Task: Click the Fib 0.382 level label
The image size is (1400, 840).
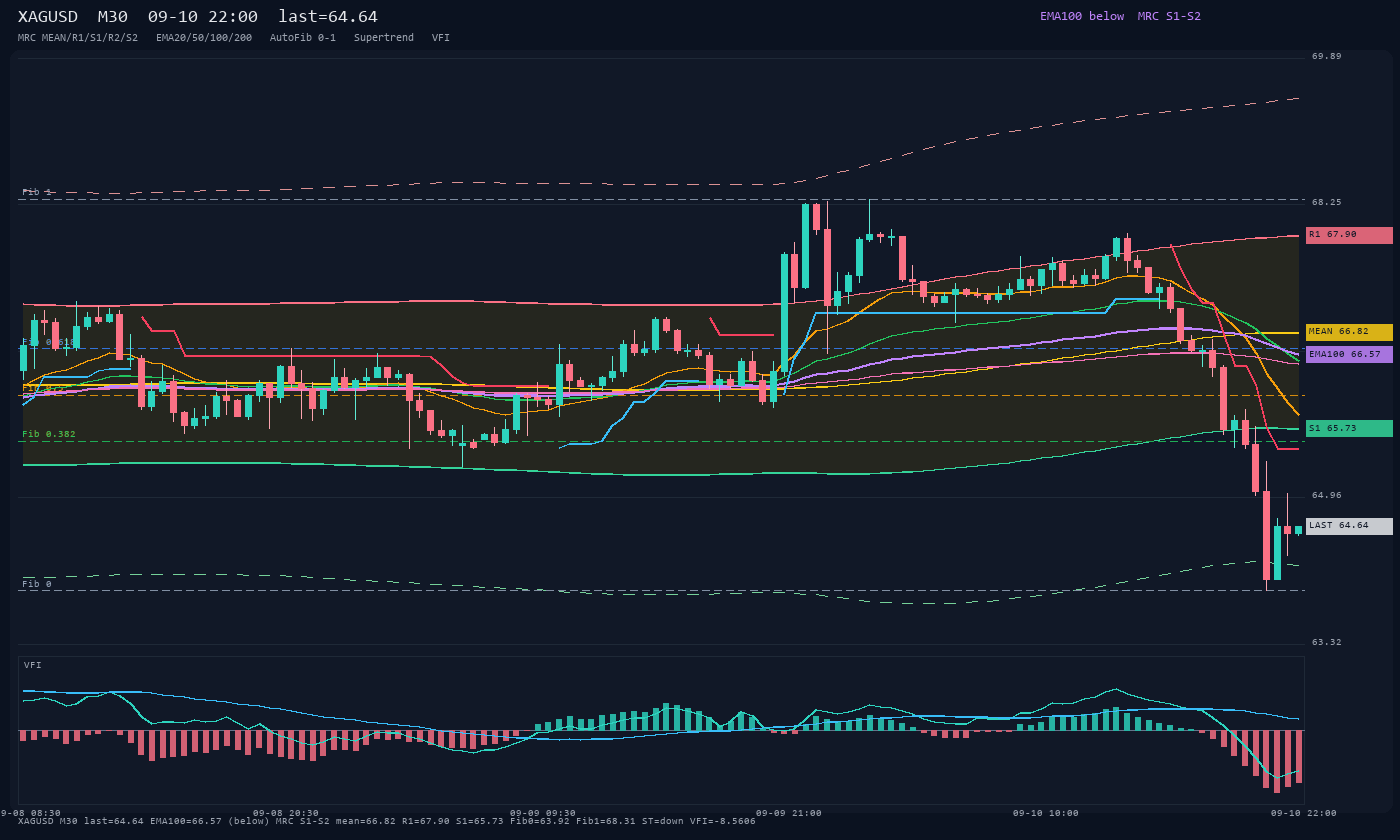Action: pos(49,434)
